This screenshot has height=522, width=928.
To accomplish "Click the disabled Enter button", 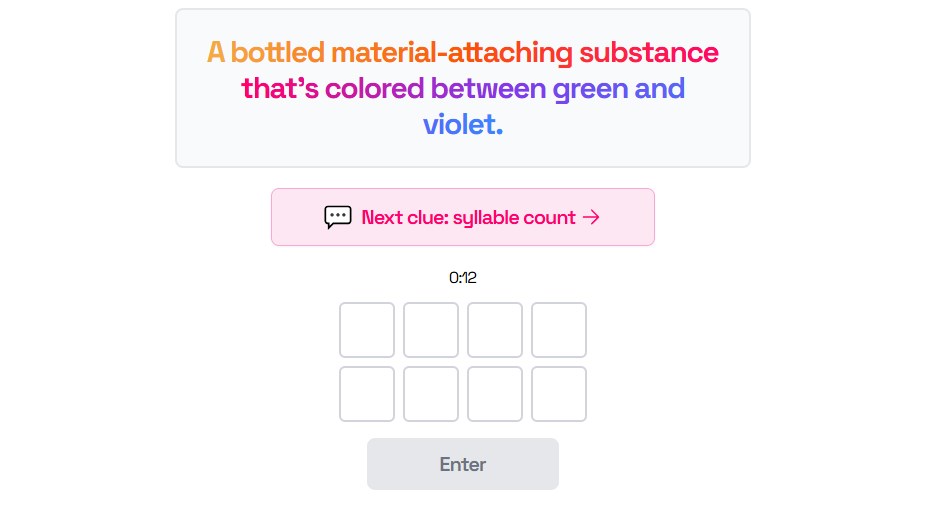I will point(463,464).
